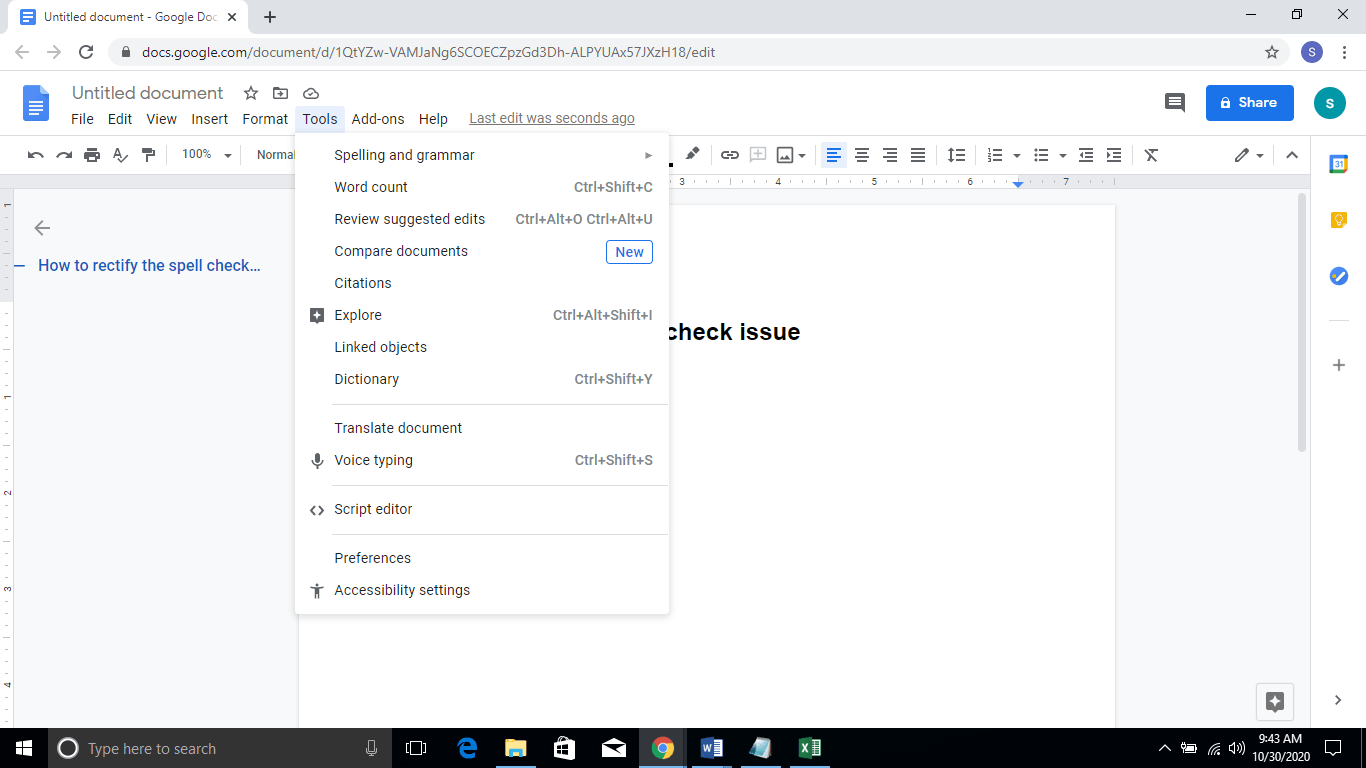Open Excel from the taskbar
Image resolution: width=1366 pixels, height=768 pixels.
click(x=809, y=748)
